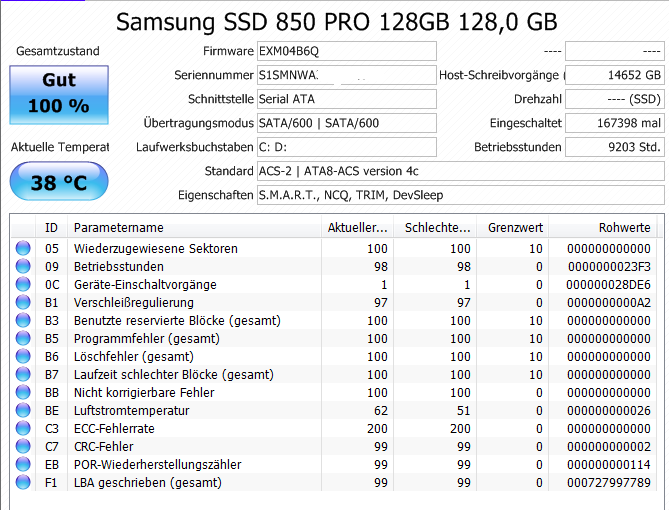Click the Rohwerte column header

click(x=602, y=227)
